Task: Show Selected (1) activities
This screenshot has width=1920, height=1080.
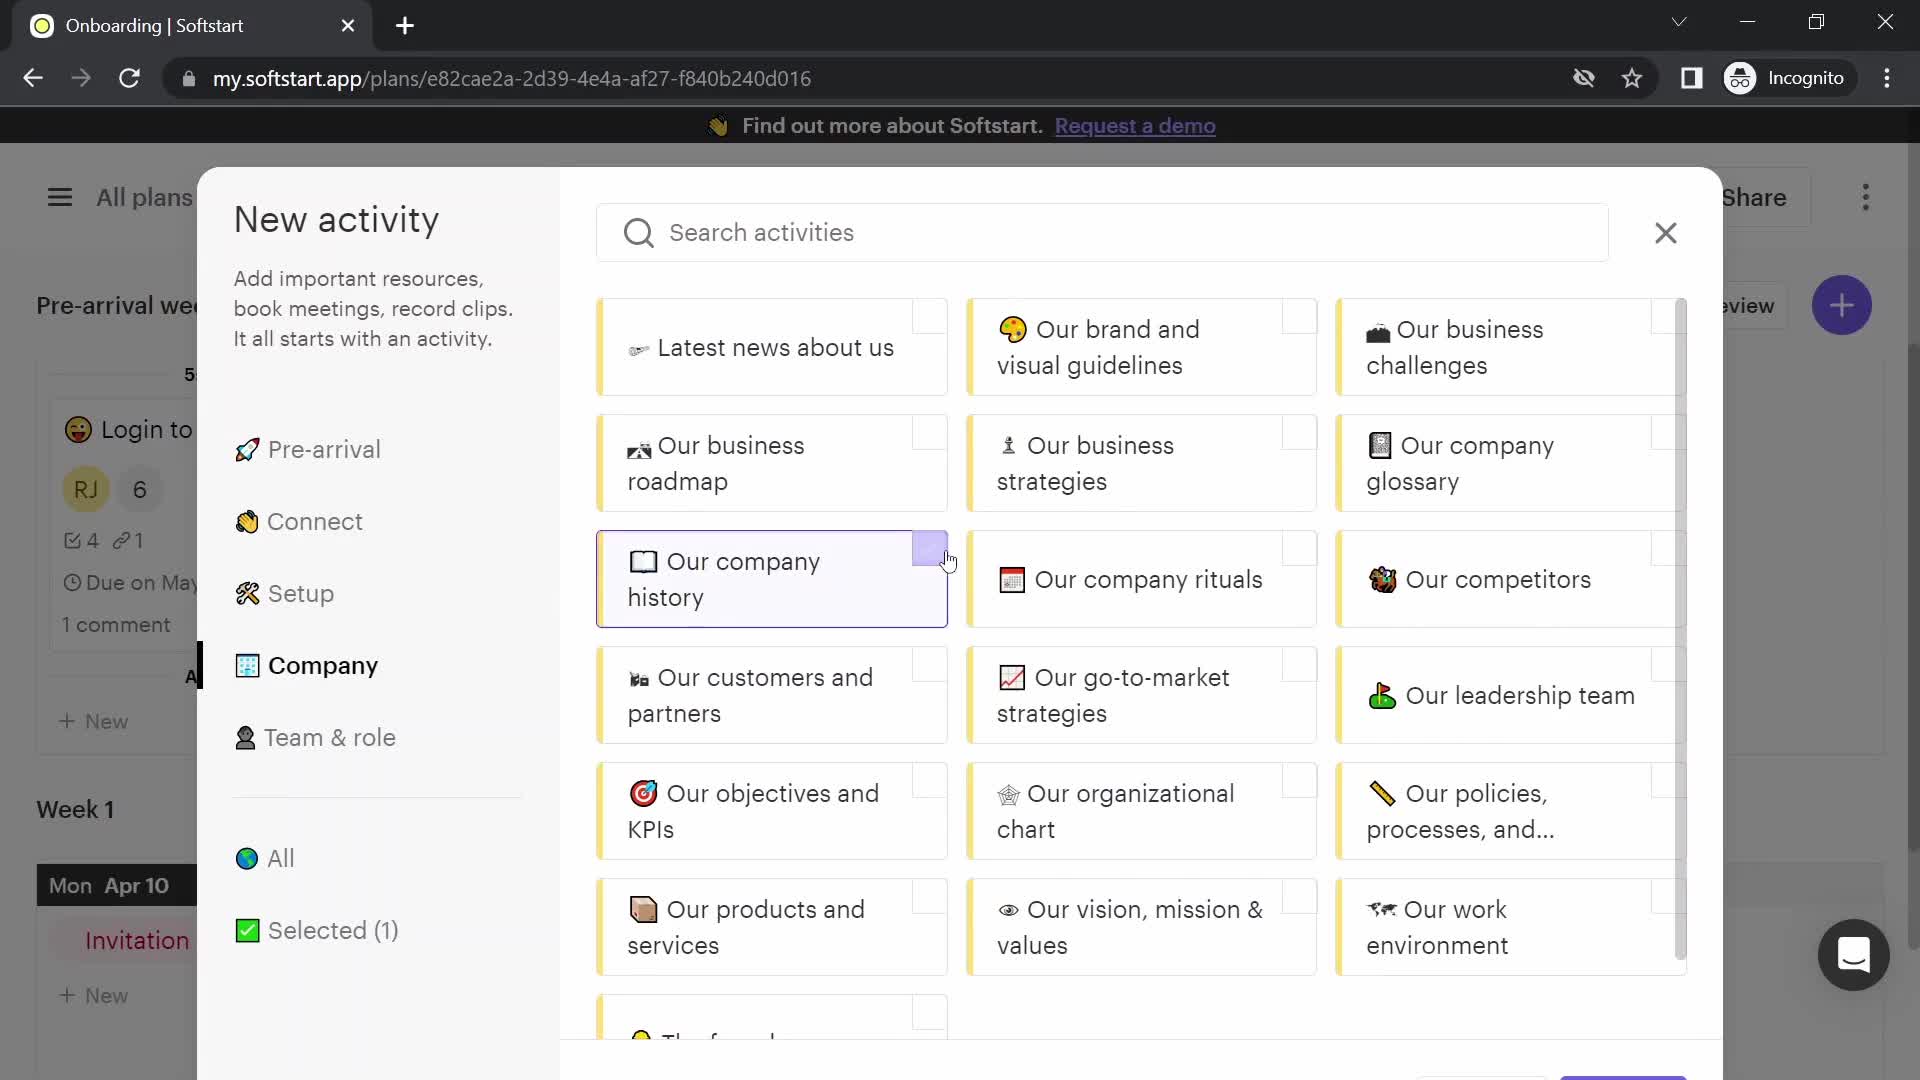Action: click(317, 931)
